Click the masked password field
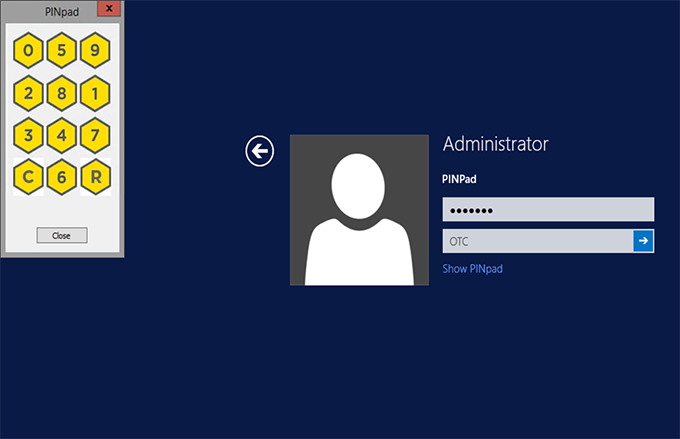The image size is (680, 439). coord(548,209)
